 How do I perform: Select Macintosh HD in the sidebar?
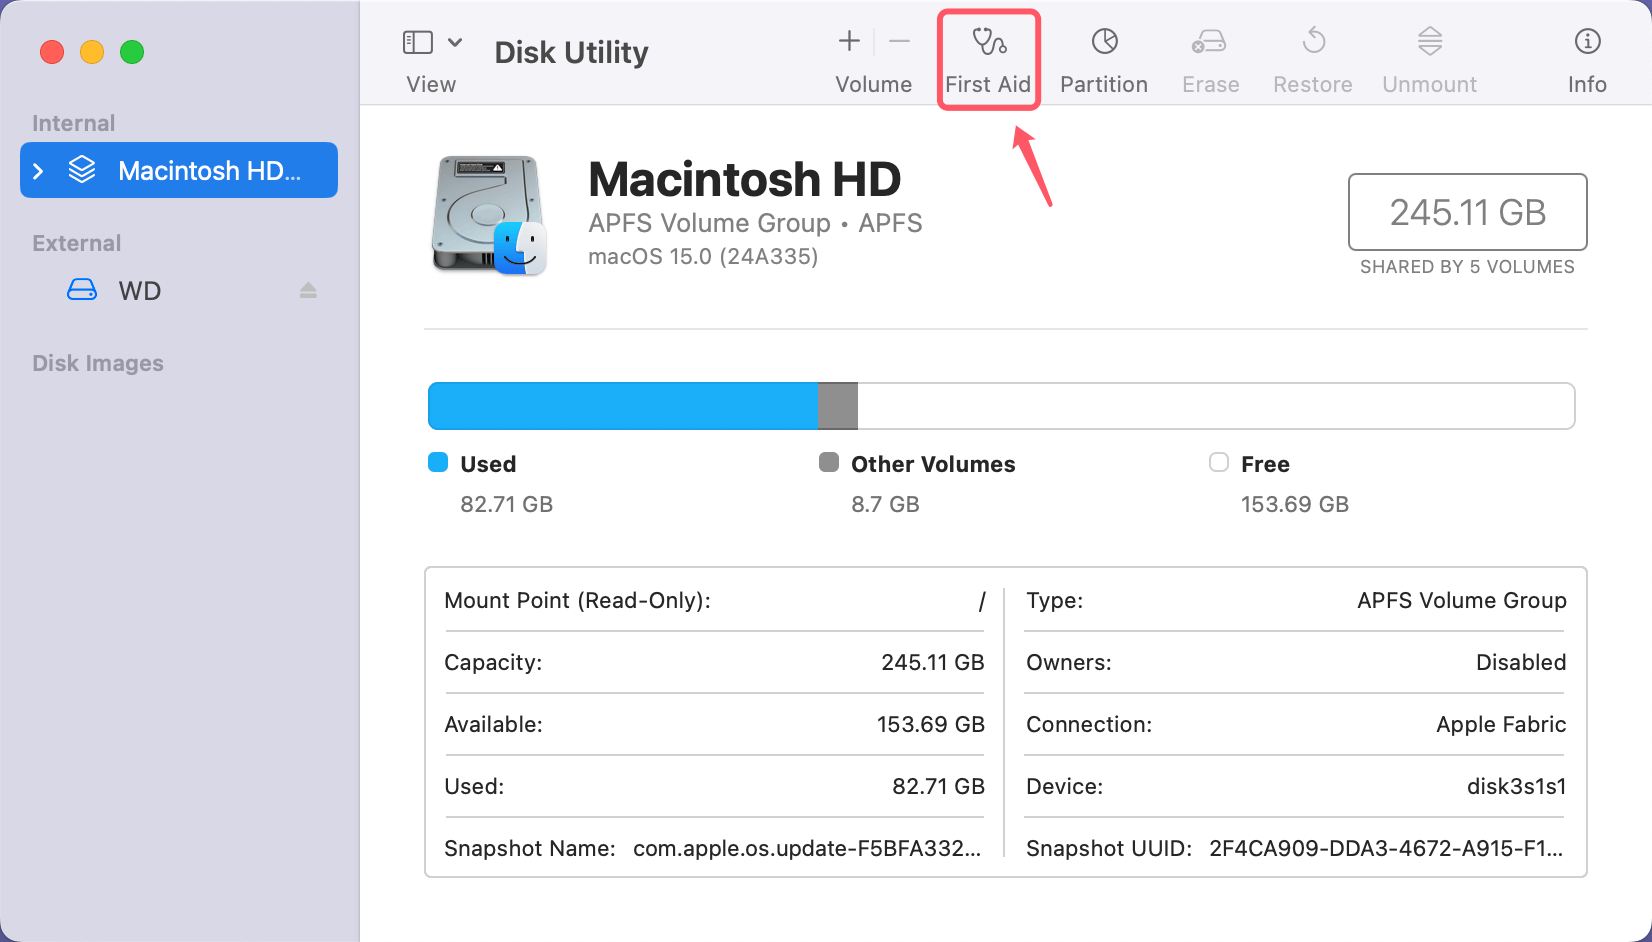click(x=180, y=170)
